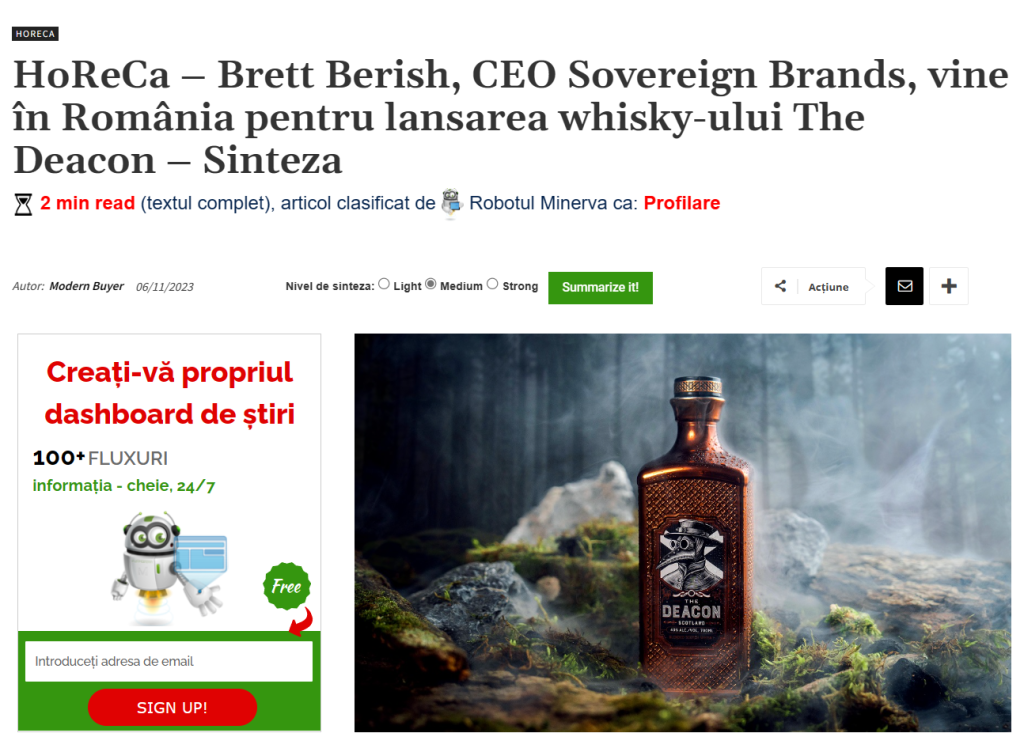Click the black envelope email icon
1024x752 pixels.
904,286
